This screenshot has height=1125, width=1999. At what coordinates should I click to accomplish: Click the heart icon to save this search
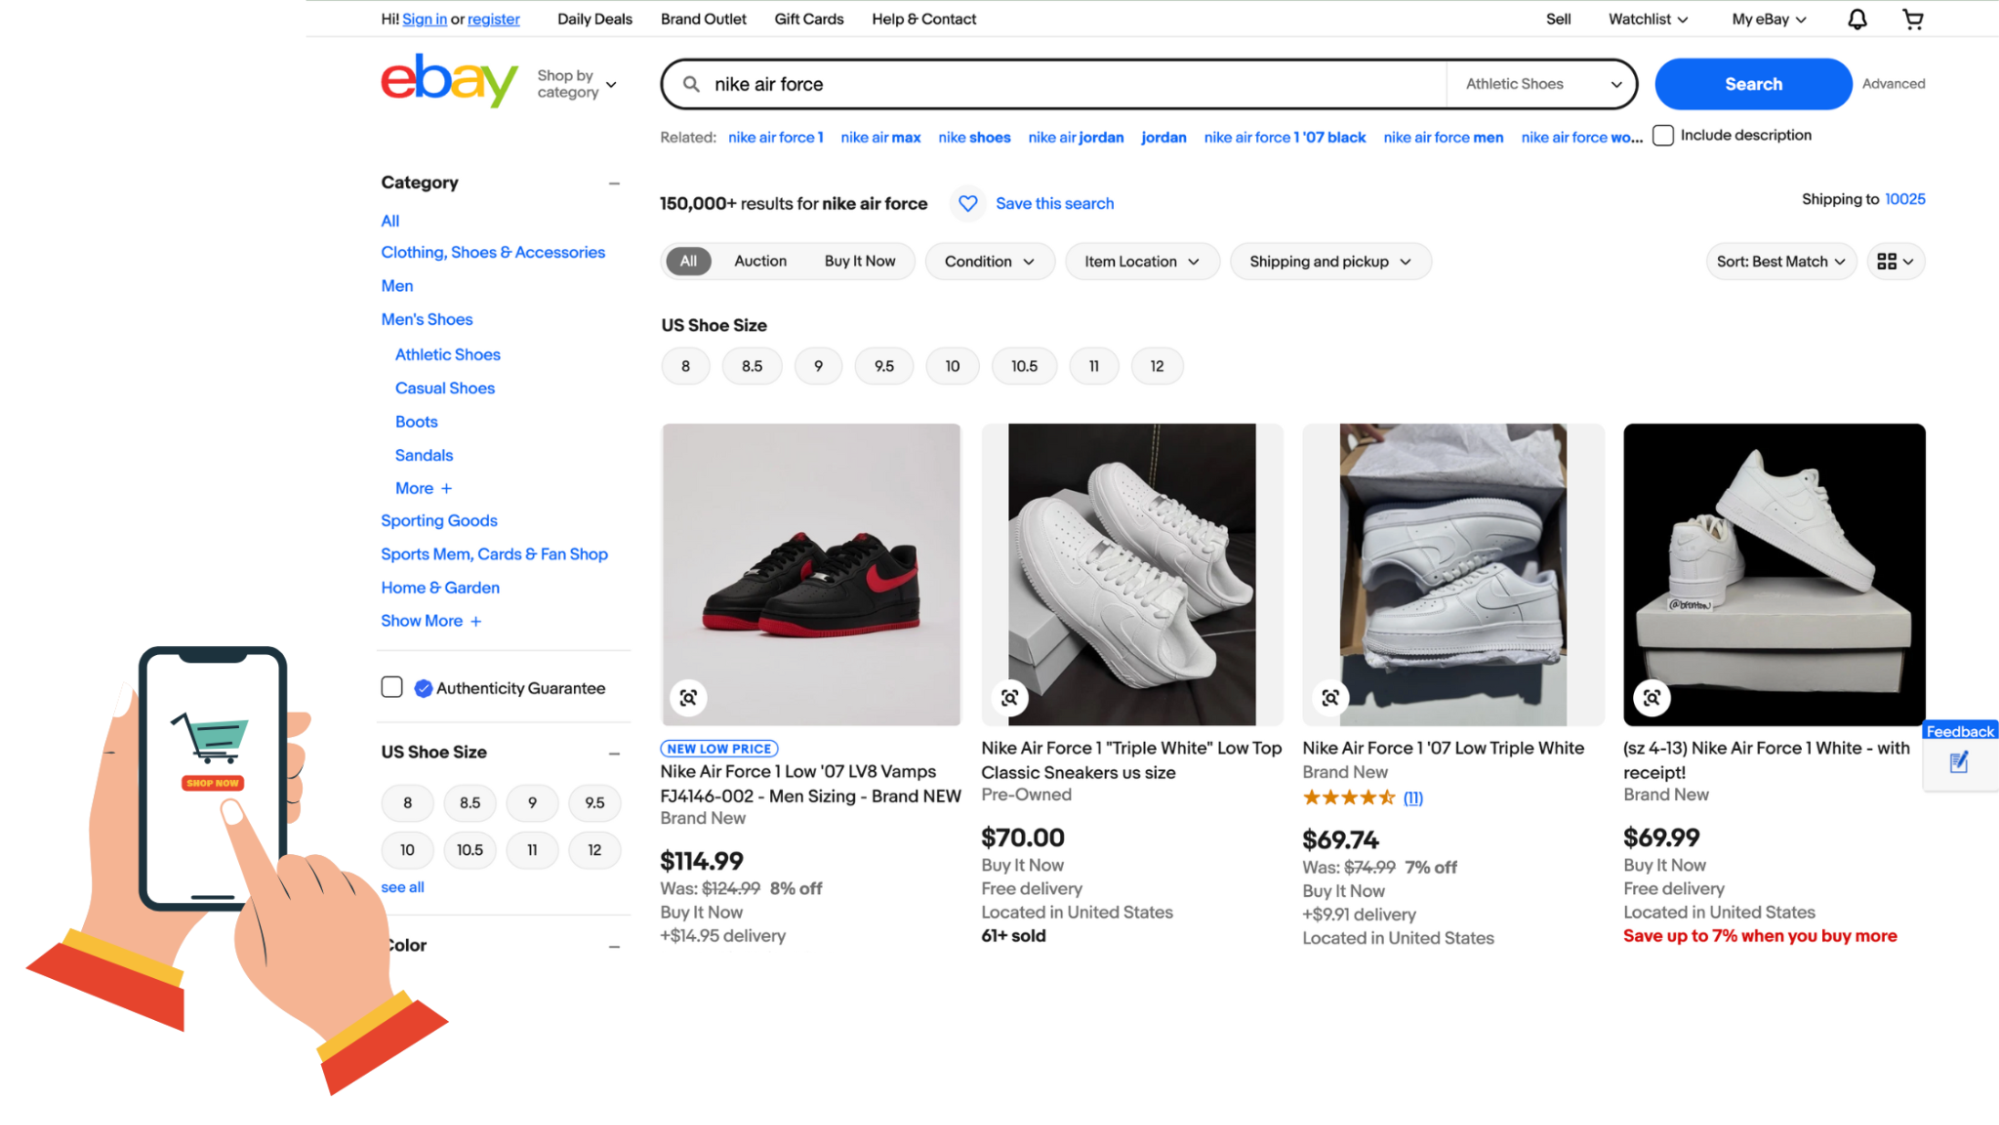click(968, 204)
